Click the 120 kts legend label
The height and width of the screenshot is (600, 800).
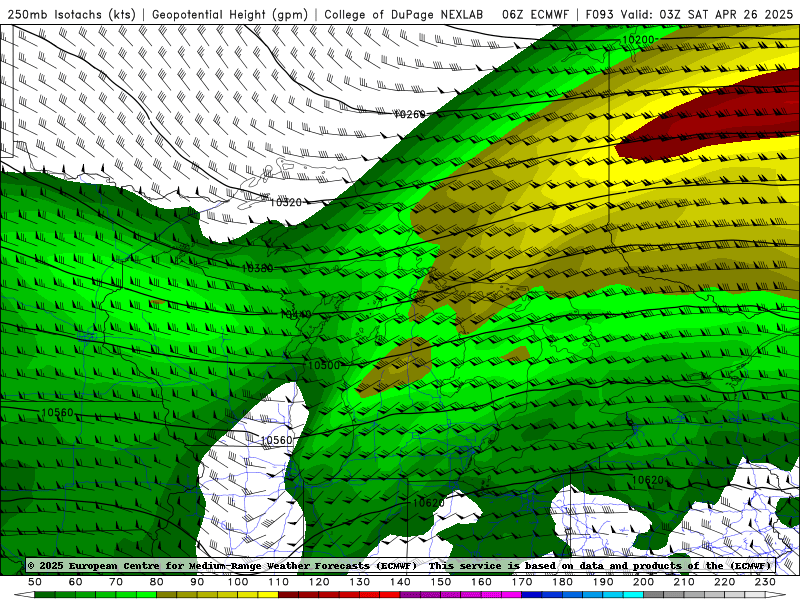point(319,582)
